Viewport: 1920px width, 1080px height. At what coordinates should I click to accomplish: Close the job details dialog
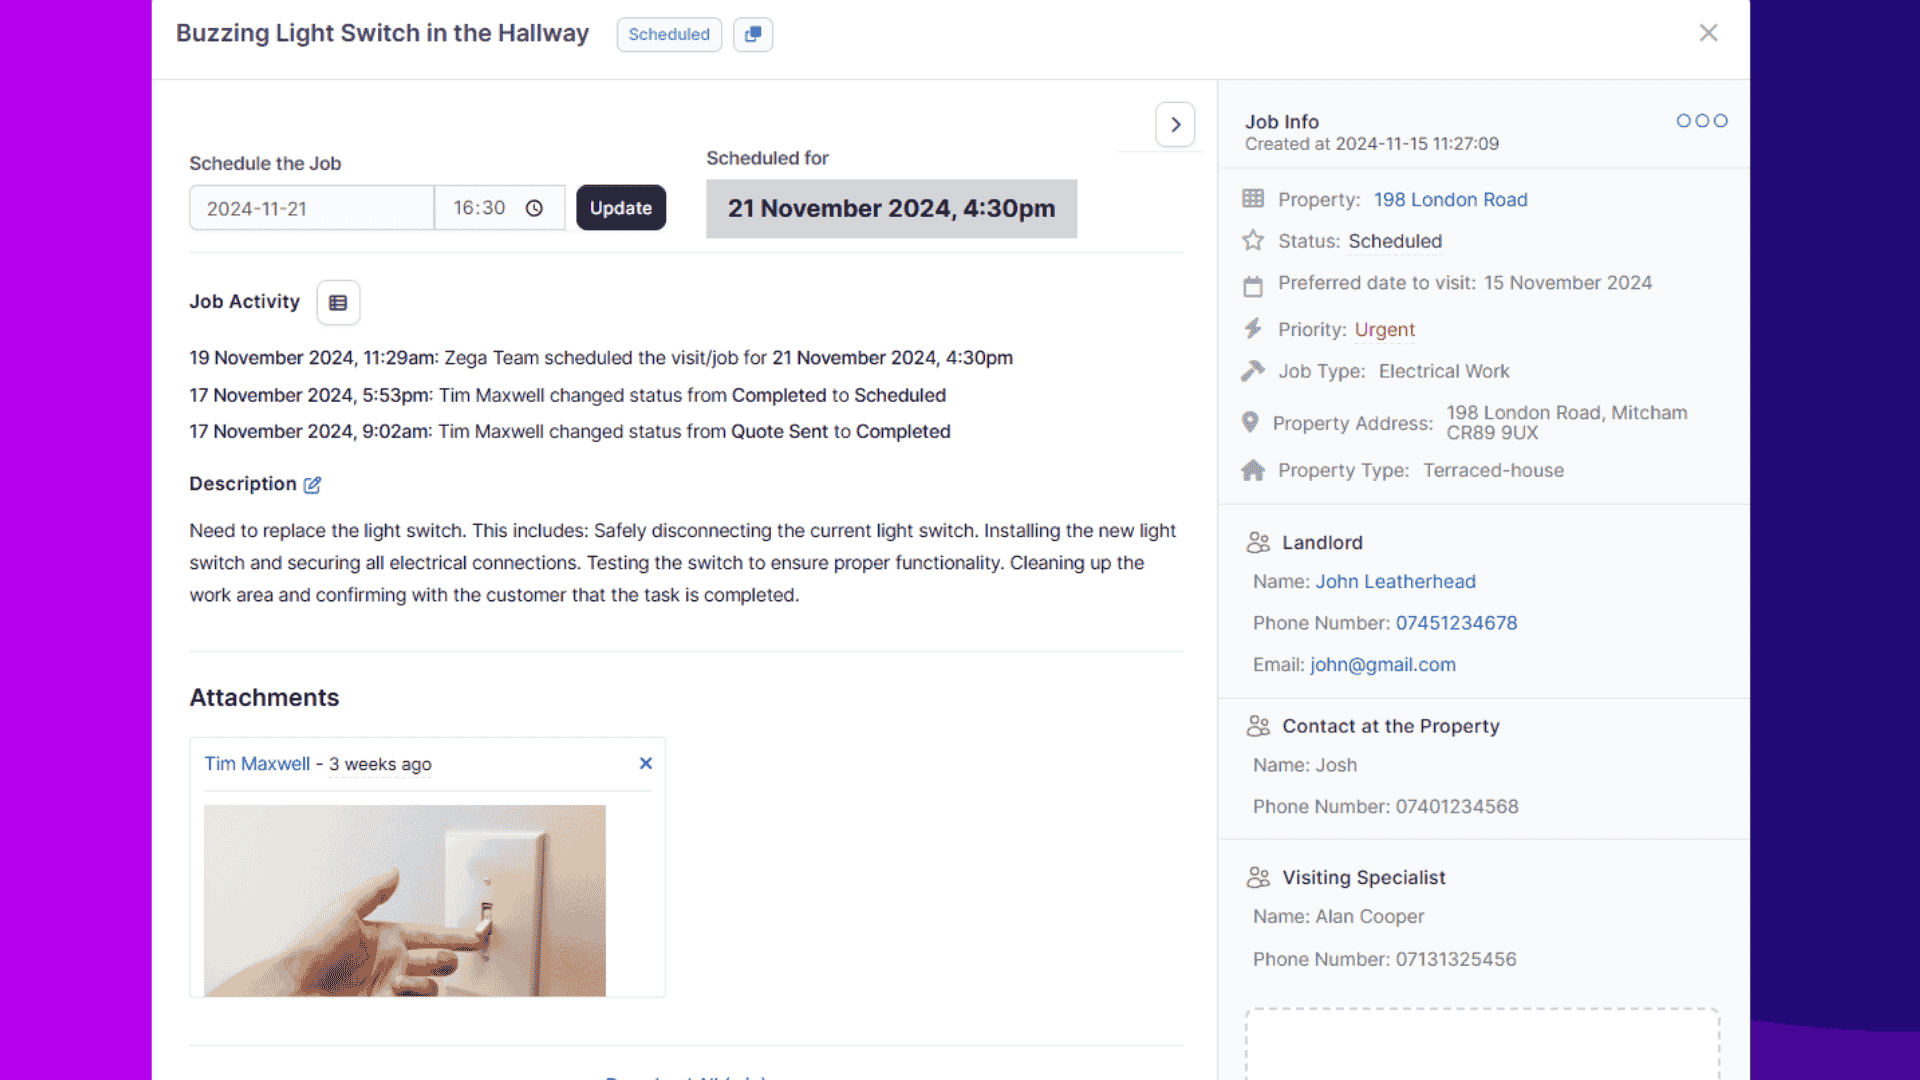point(1708,33)
